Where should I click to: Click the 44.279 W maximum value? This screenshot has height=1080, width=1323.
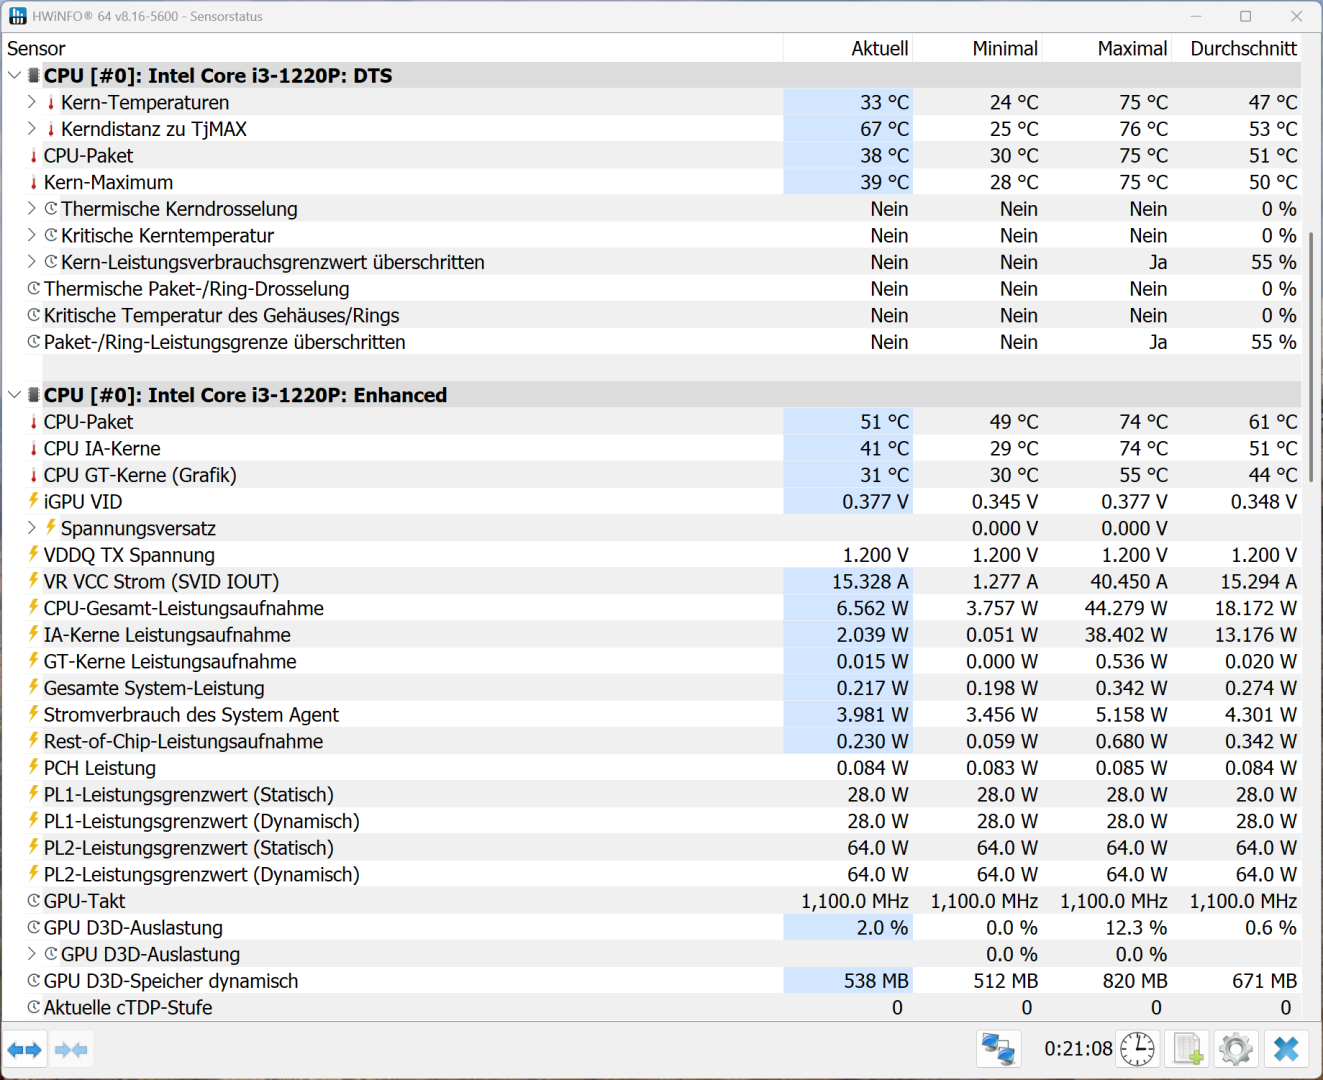[1126, 608]
